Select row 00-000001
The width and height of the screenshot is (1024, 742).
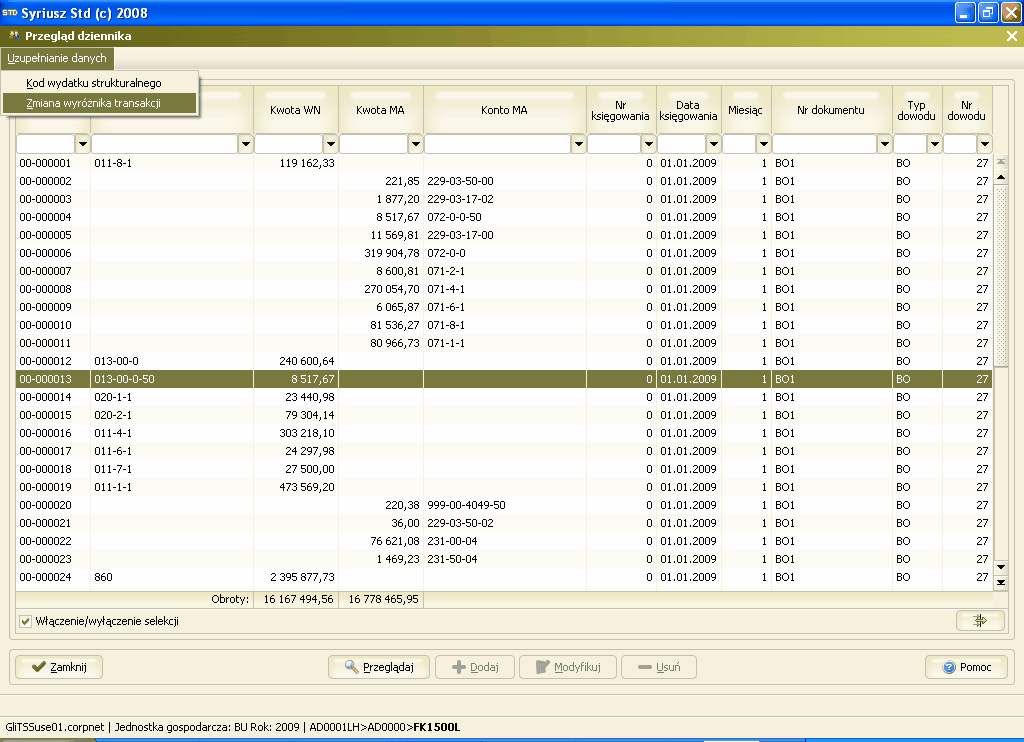tap(504, 163)
